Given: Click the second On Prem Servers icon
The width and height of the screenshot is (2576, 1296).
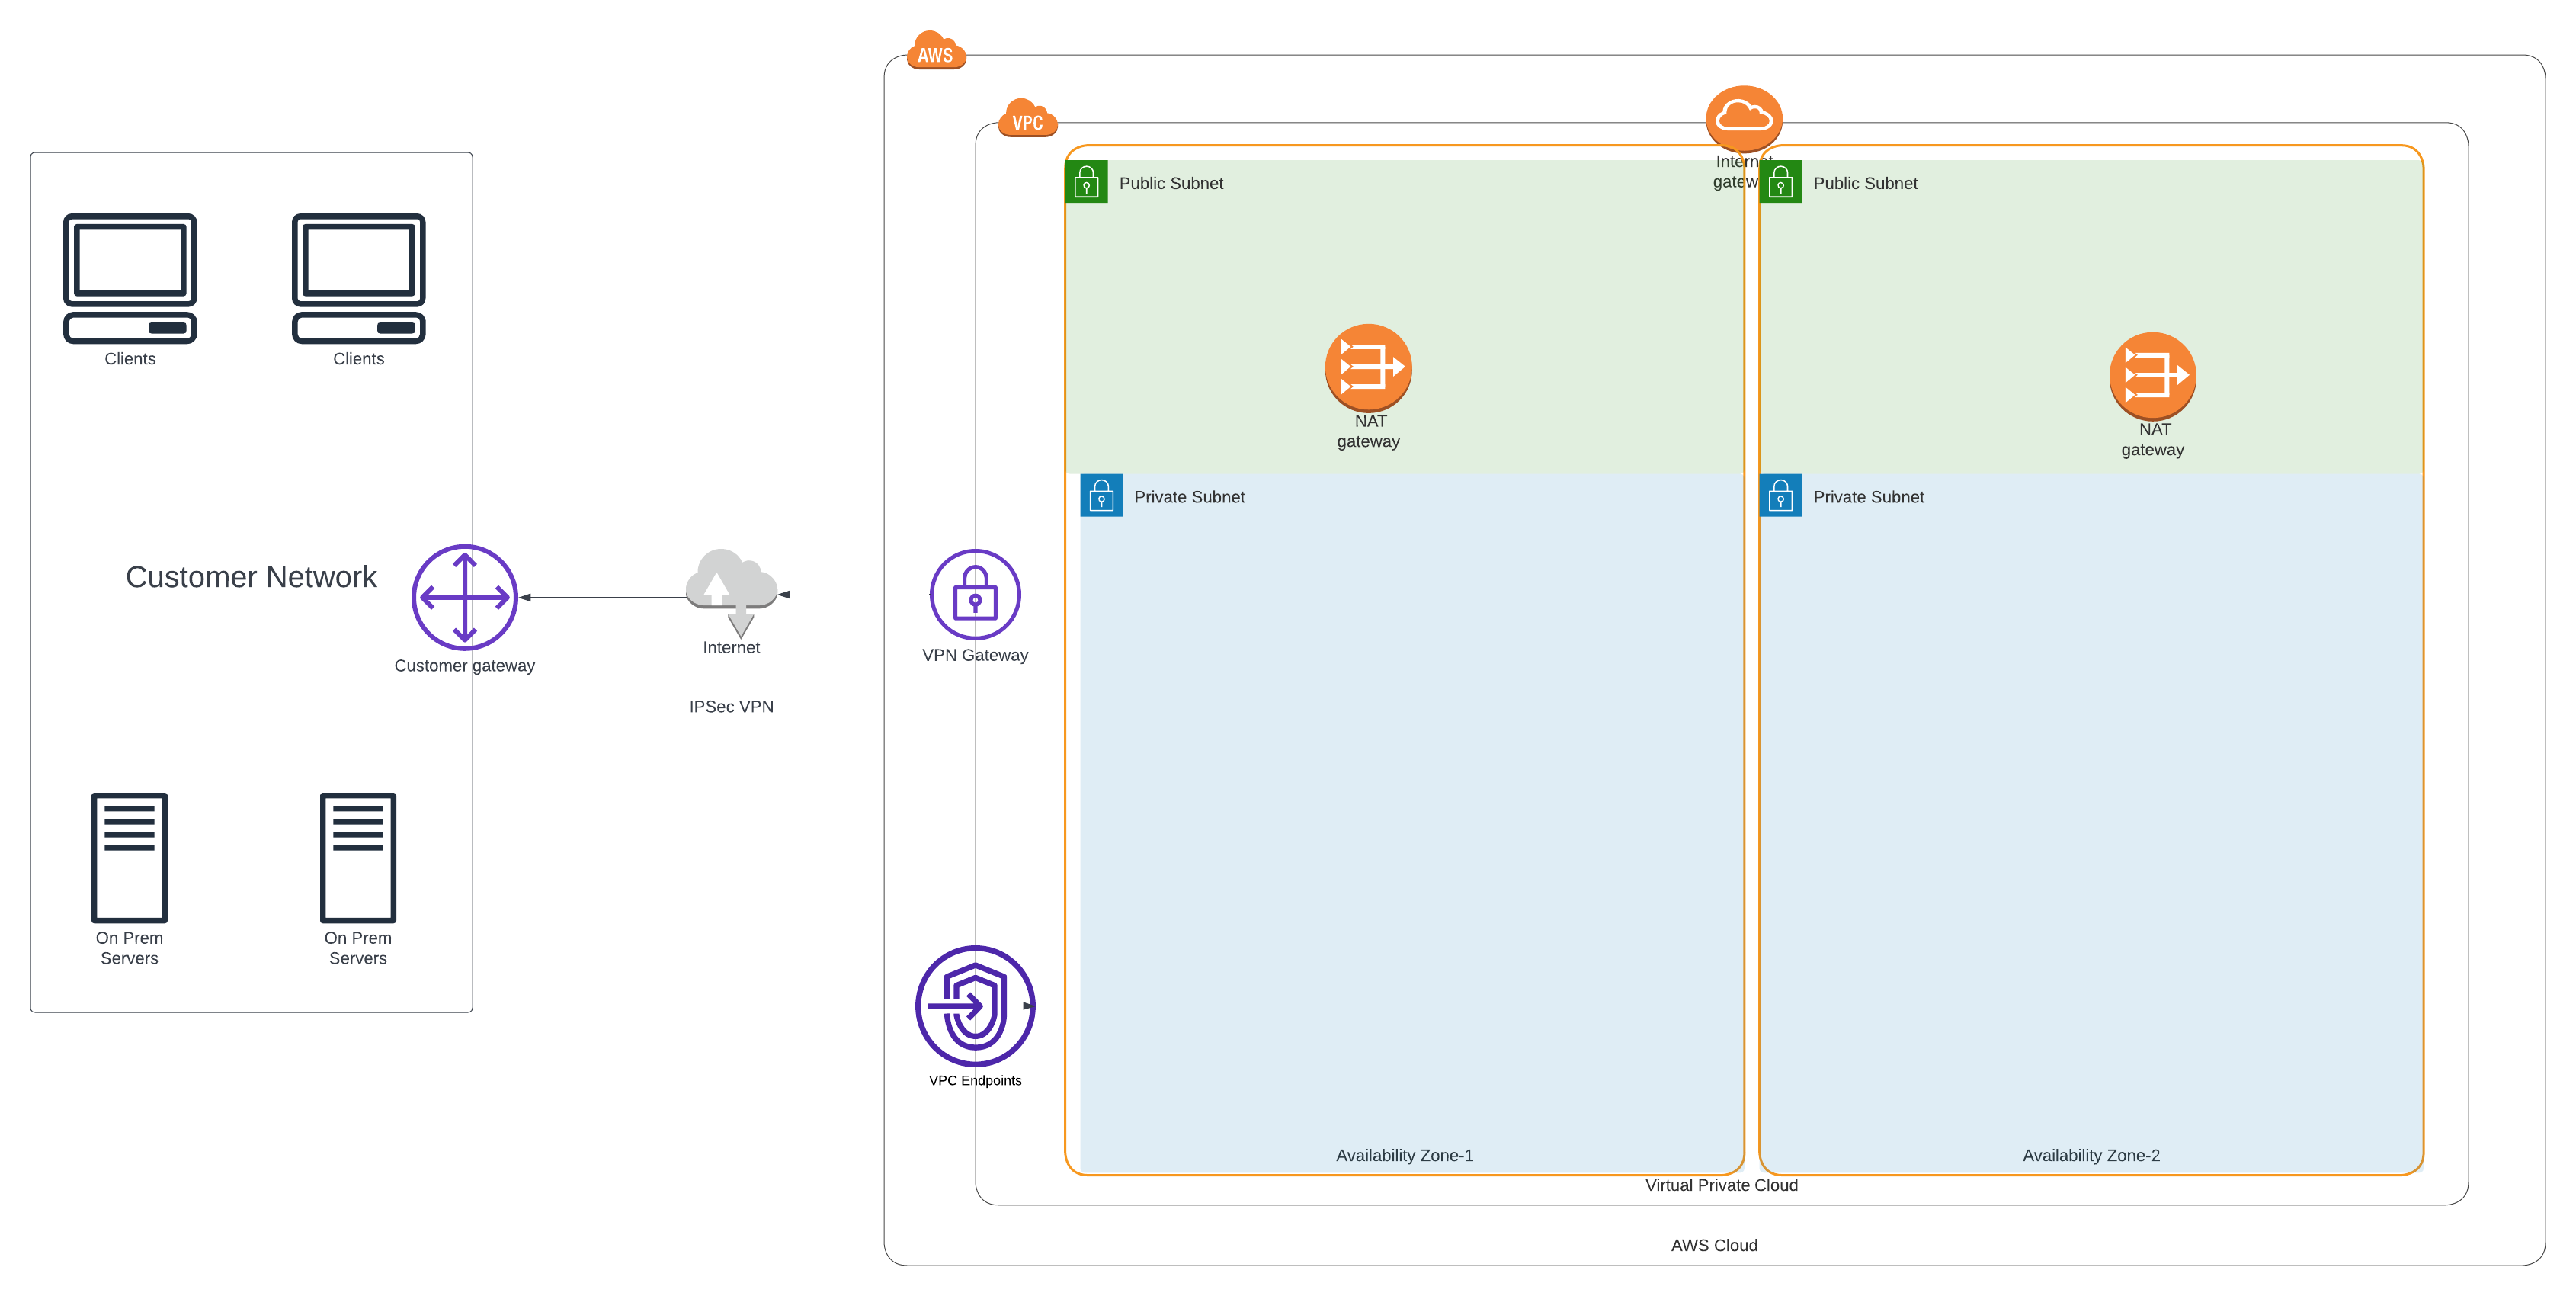Looking at the screenshot, I should point(358,857).
